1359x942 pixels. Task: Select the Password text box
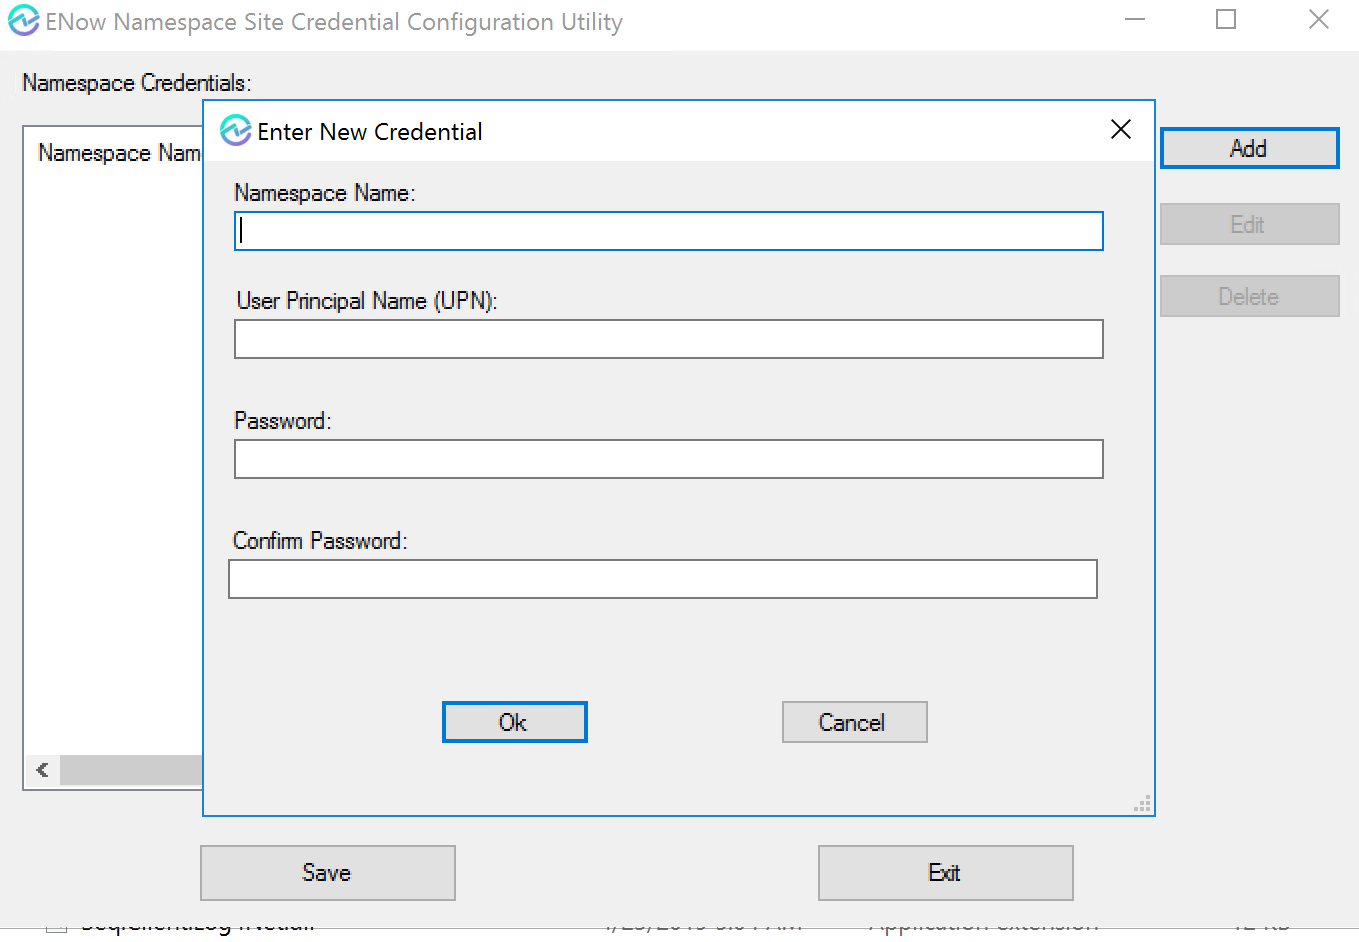668,459
